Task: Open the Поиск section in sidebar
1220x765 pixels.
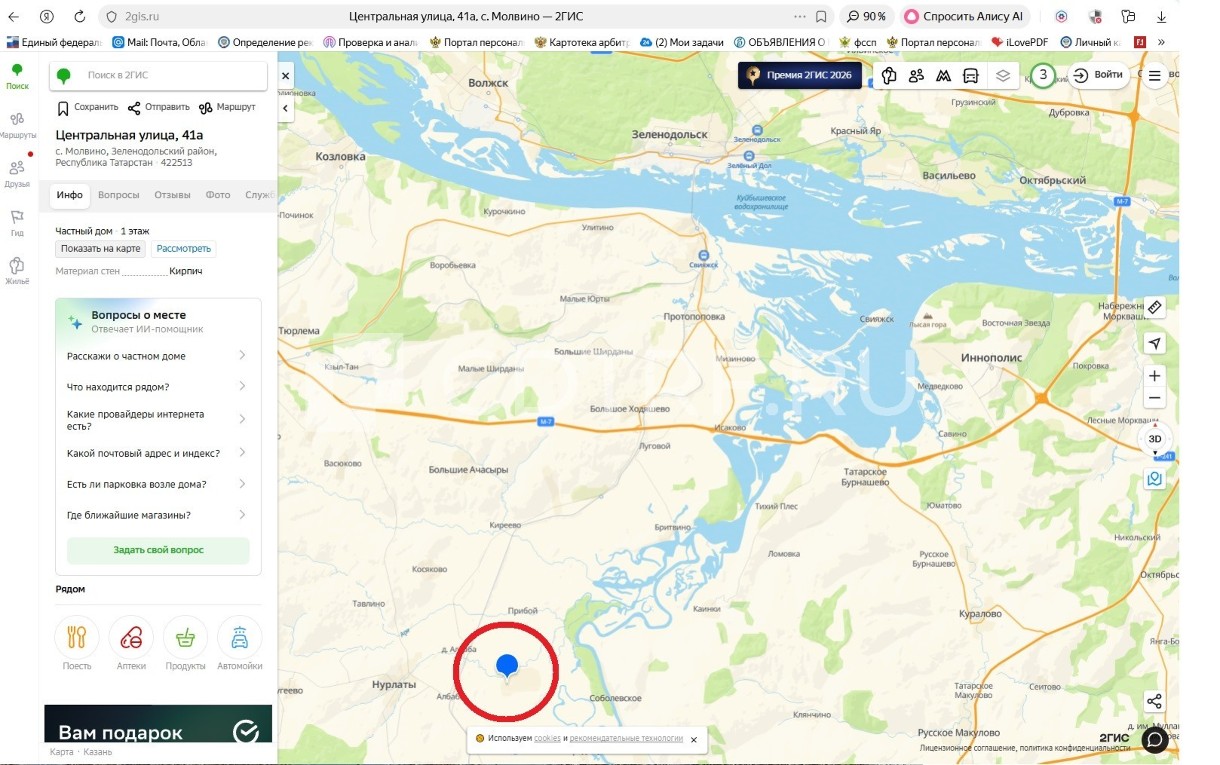Action: [17, 76]
